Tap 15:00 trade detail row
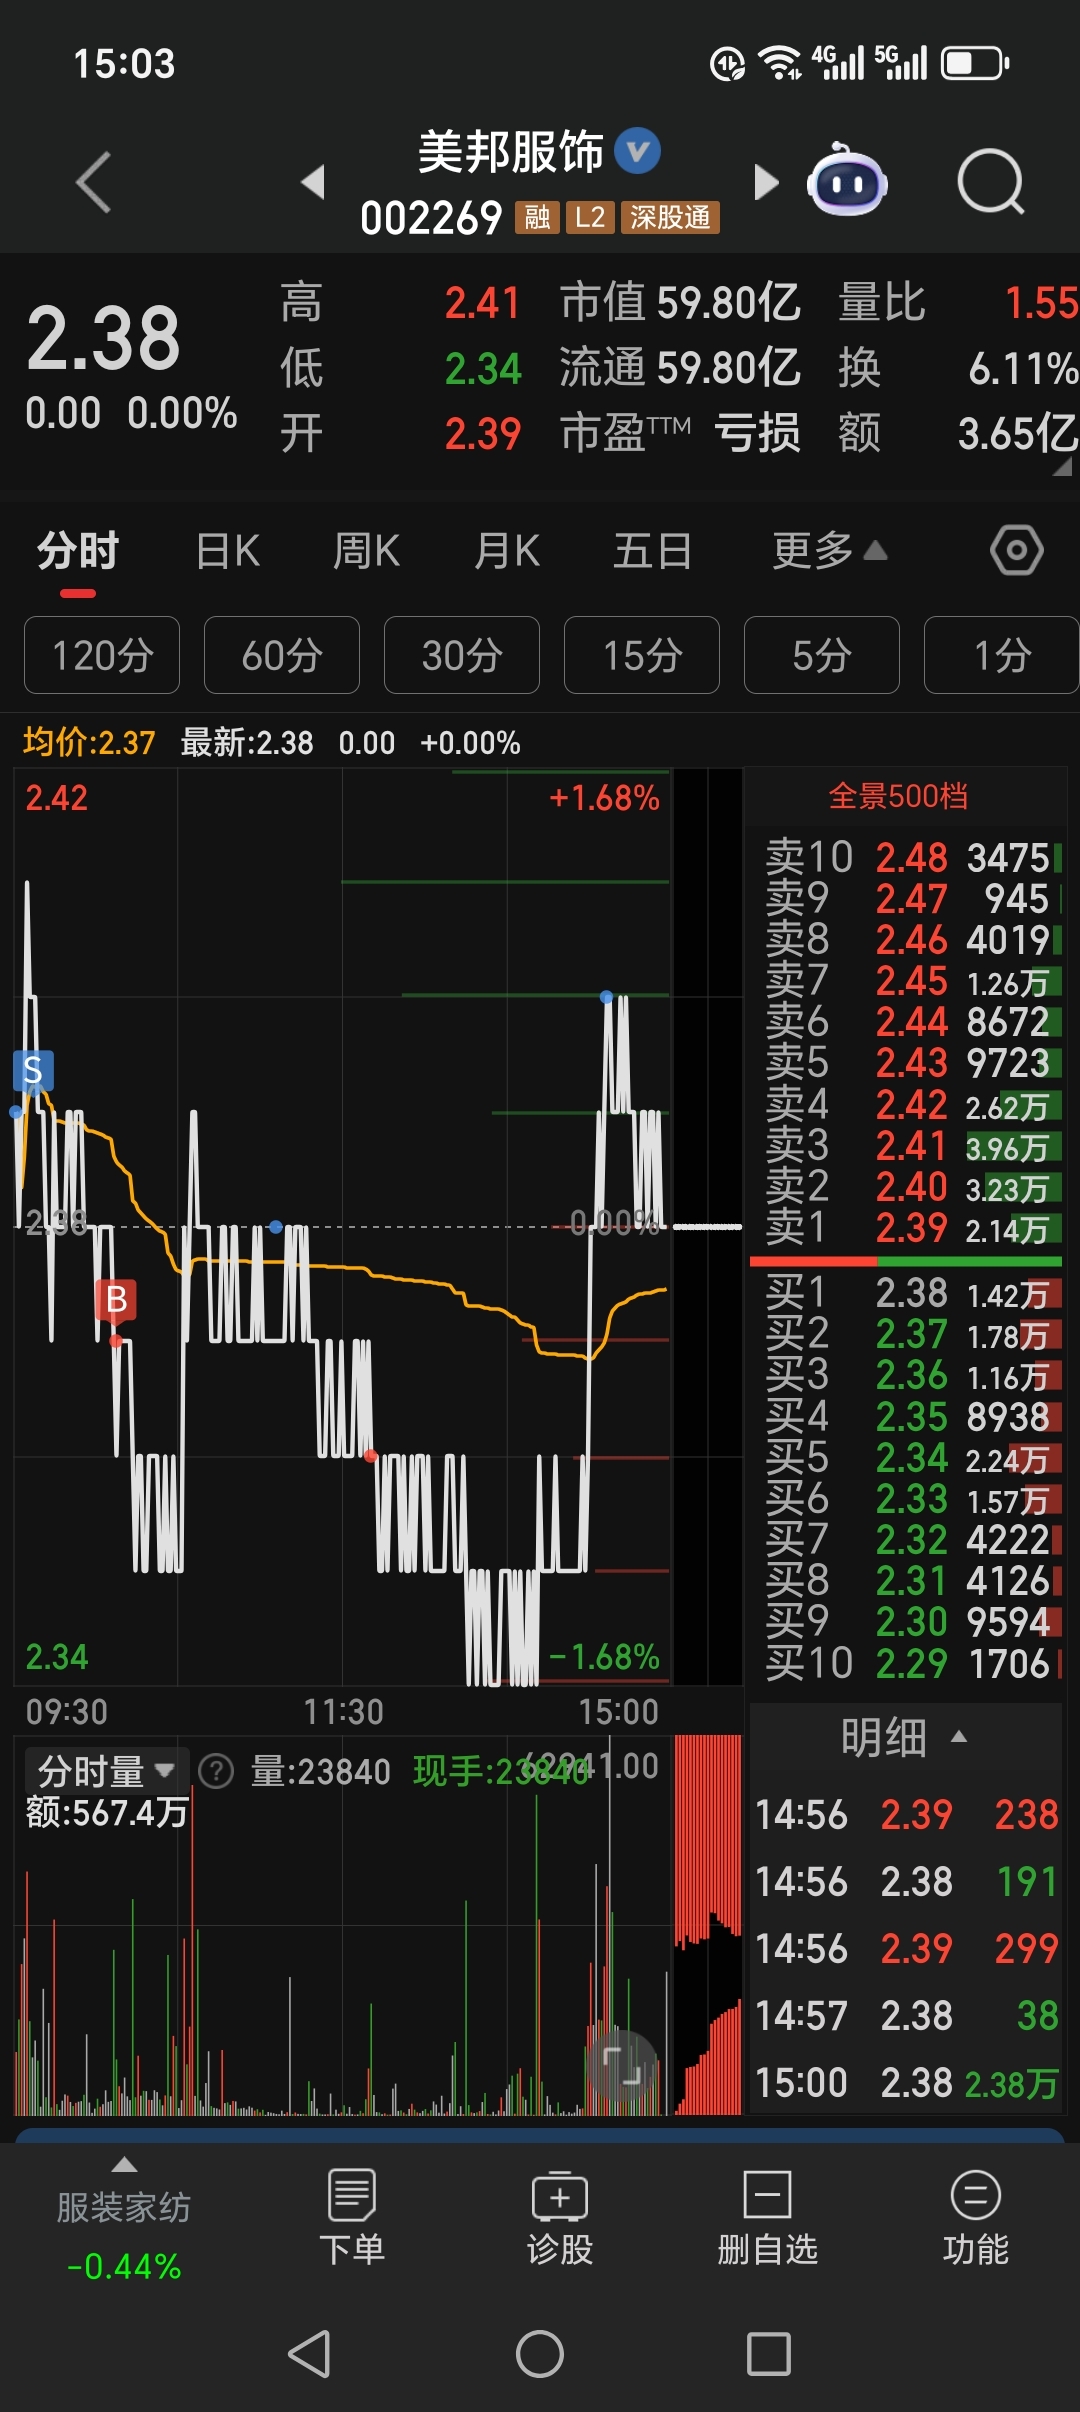 point(906,2083)
